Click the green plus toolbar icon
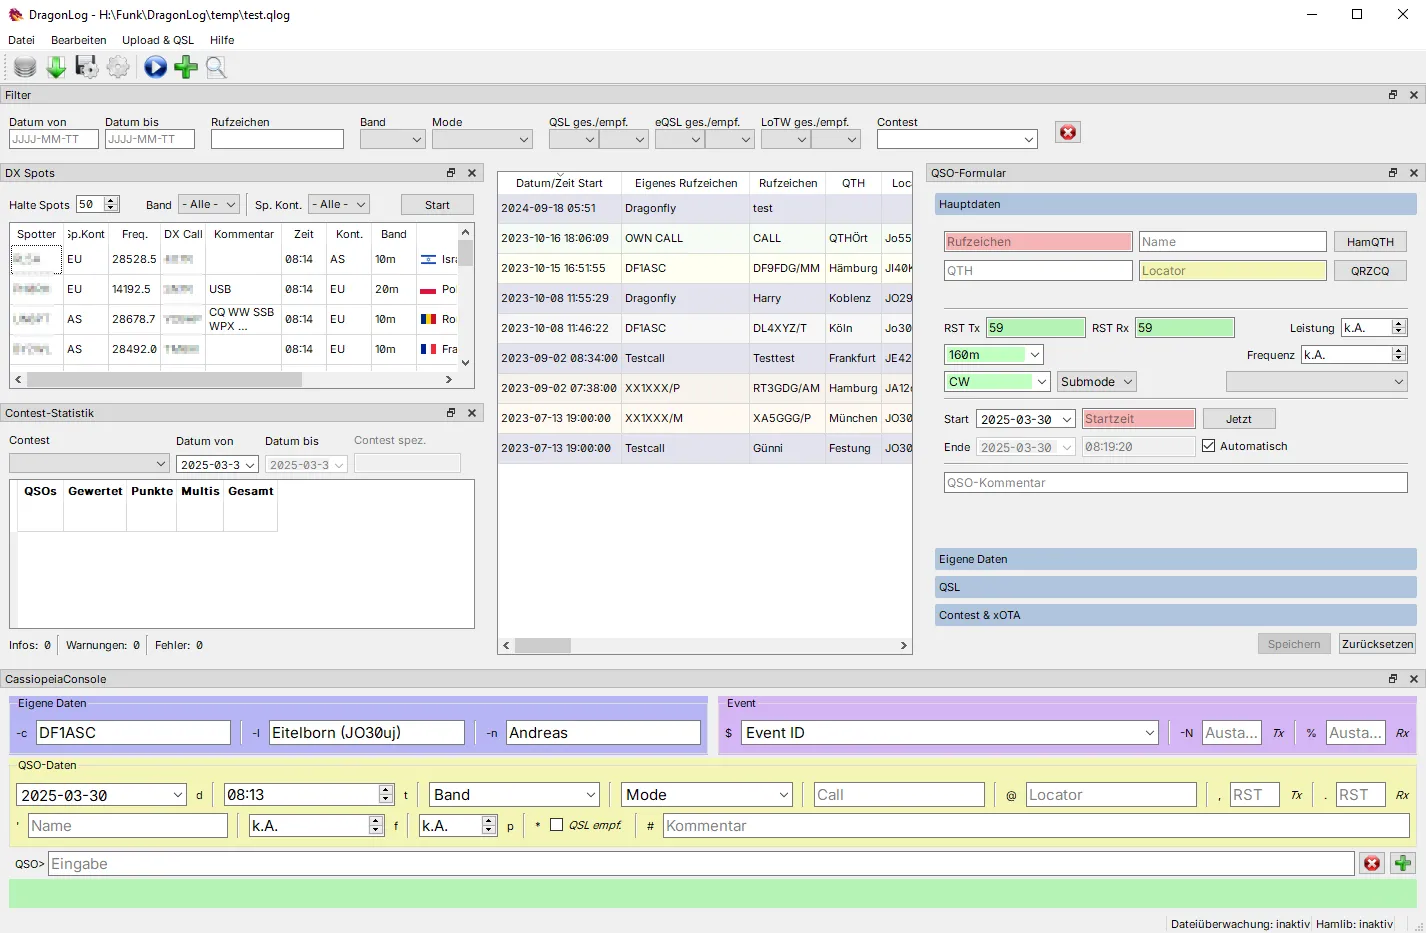1426x933 pixels. click(x=186, y=67)
